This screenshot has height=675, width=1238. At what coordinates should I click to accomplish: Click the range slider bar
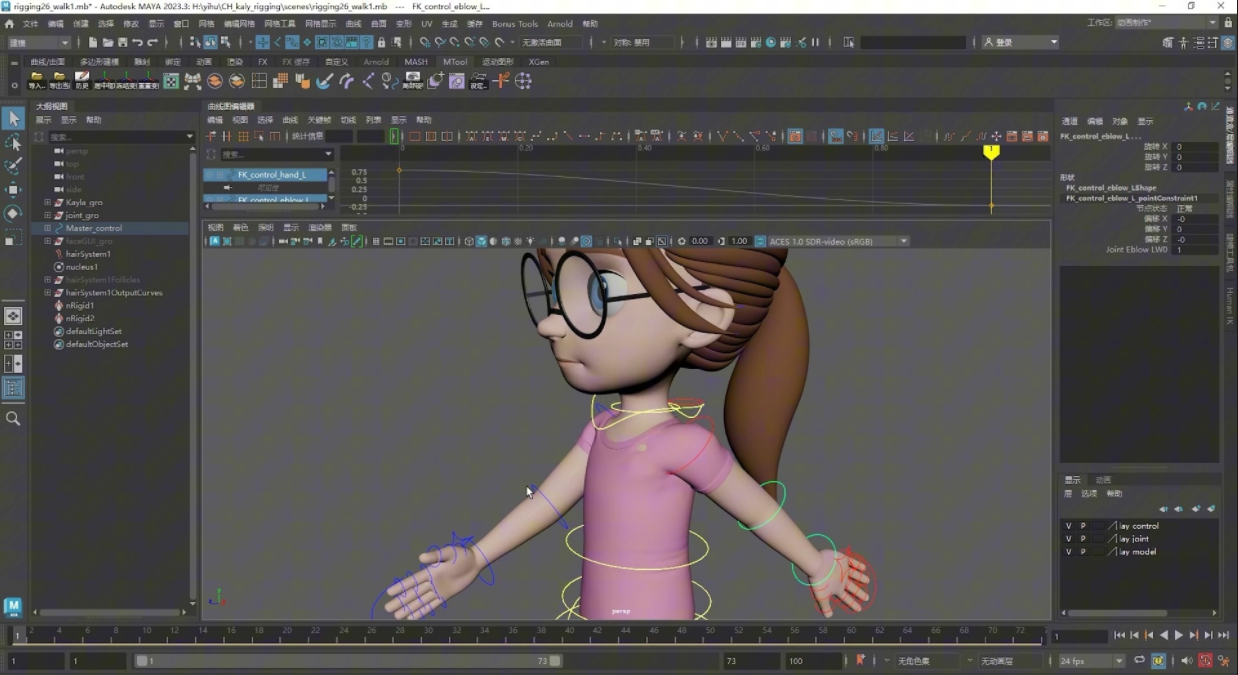point(348,661)
